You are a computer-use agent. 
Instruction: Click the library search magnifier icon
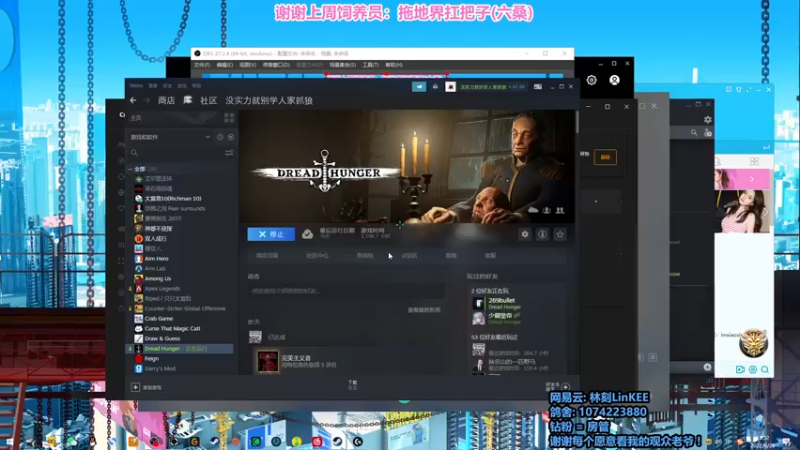[x=134, y=153]
